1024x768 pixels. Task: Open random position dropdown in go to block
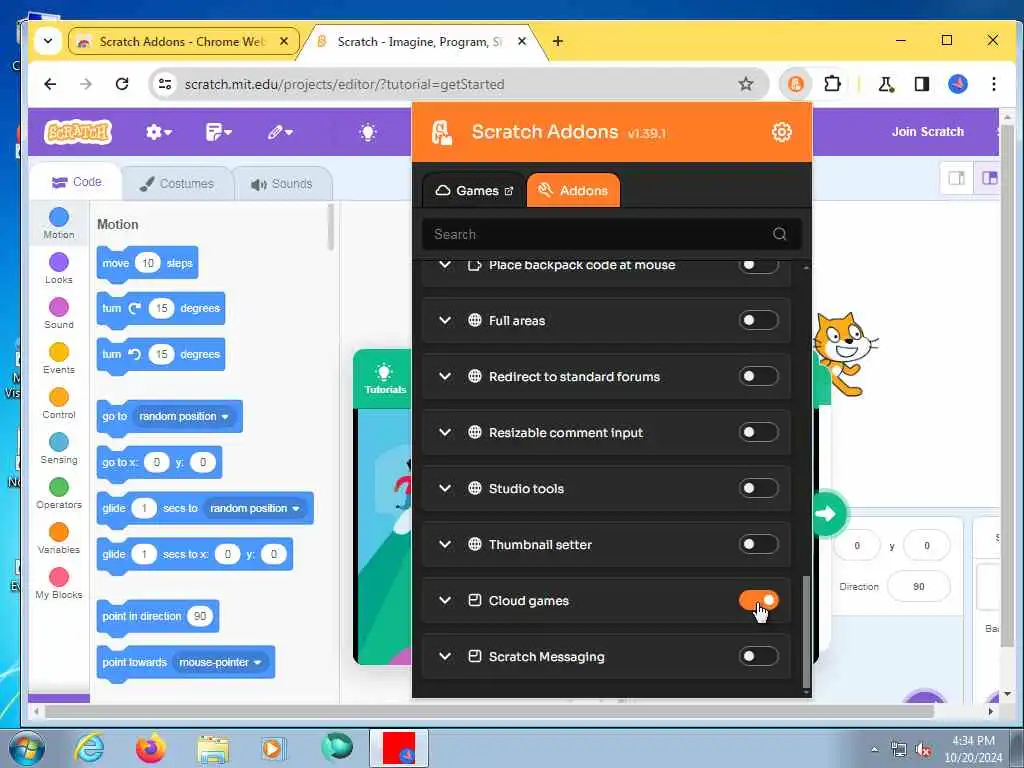pyautogui.click(x=184, y=416)
